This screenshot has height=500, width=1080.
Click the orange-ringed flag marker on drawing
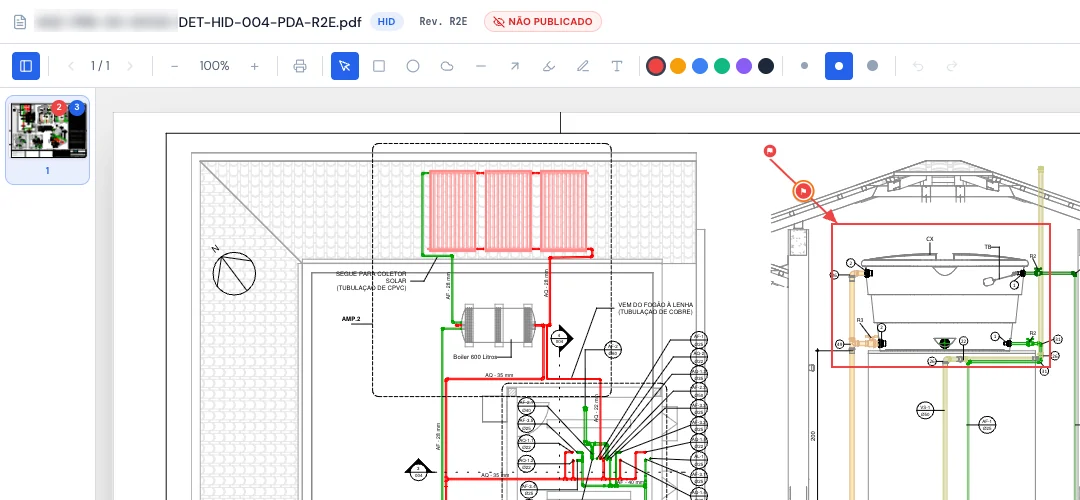coord(803,191)
